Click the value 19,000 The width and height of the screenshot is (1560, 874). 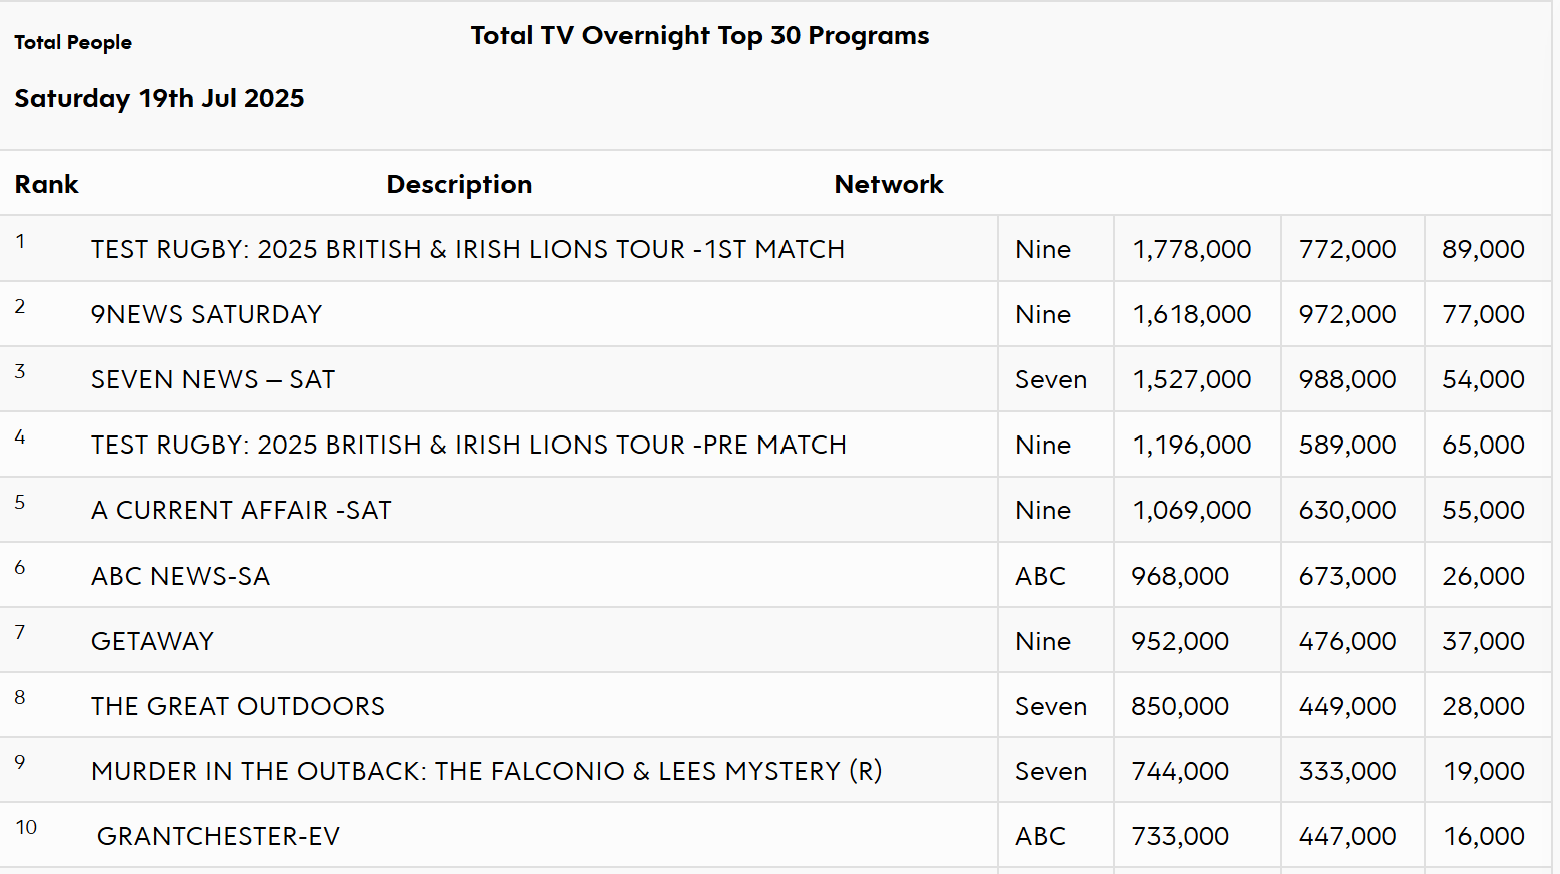click(1484, 771)
